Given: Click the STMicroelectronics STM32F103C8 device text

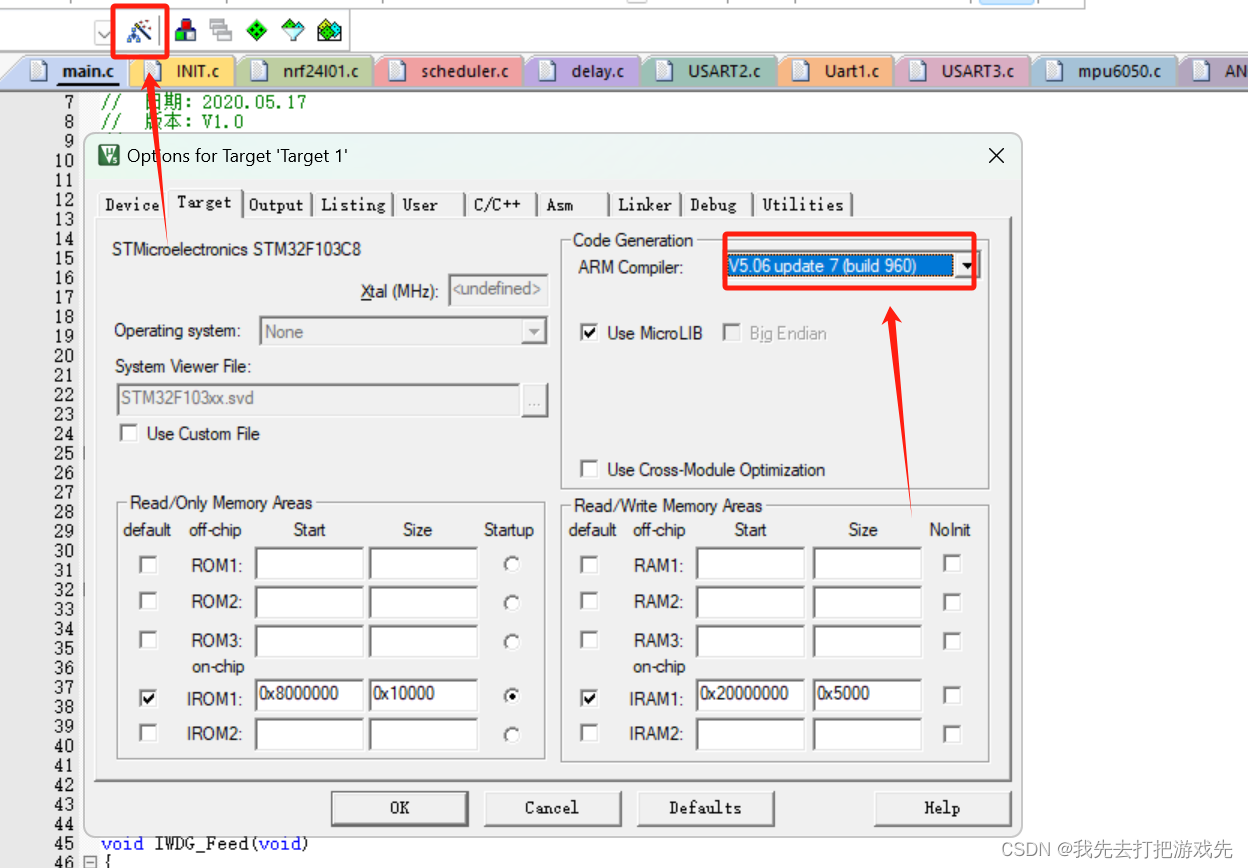Looking at the screenshot, I should [237, 250].
